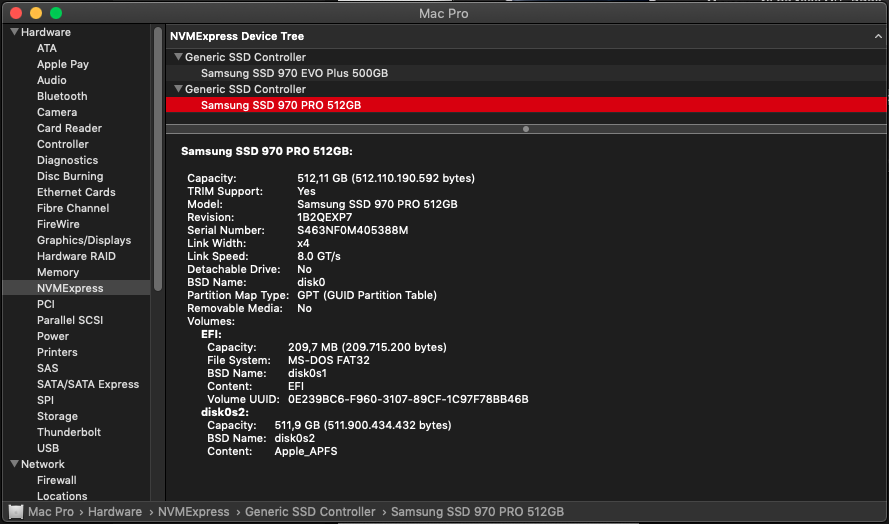
Task: Open the Power category
Action: [x=53, y=336]
